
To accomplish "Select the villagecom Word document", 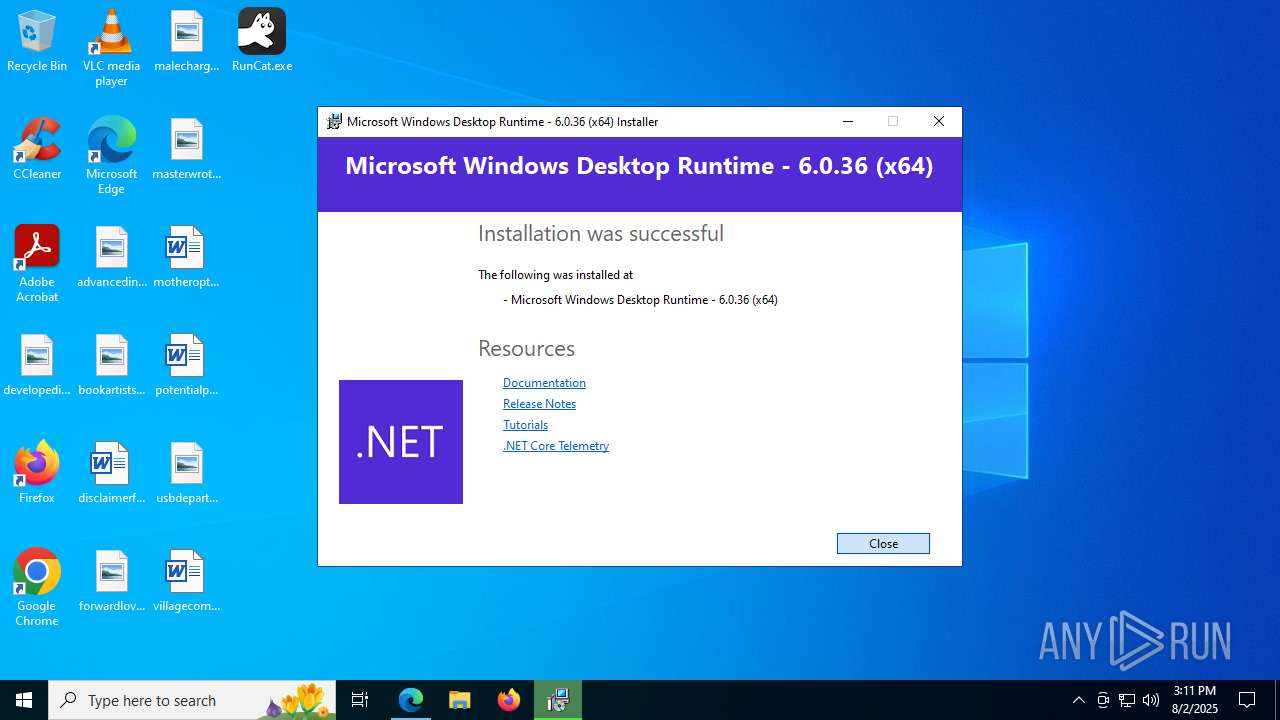I will pos(186,581).
